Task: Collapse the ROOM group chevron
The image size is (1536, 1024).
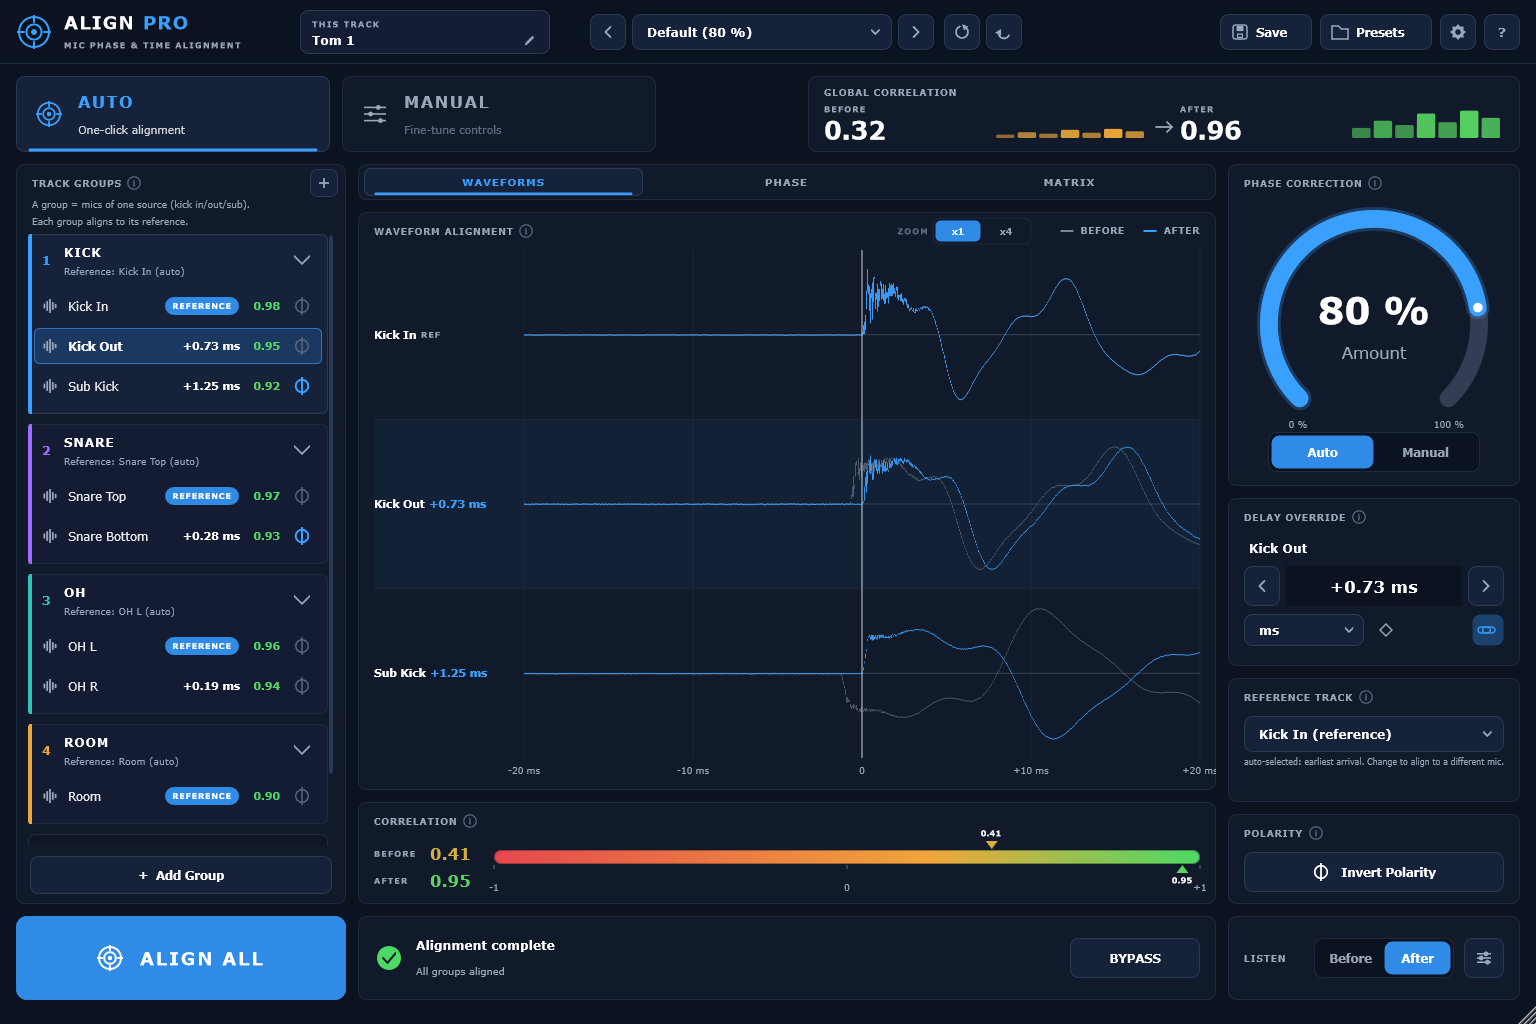Action: pos(302,750)
